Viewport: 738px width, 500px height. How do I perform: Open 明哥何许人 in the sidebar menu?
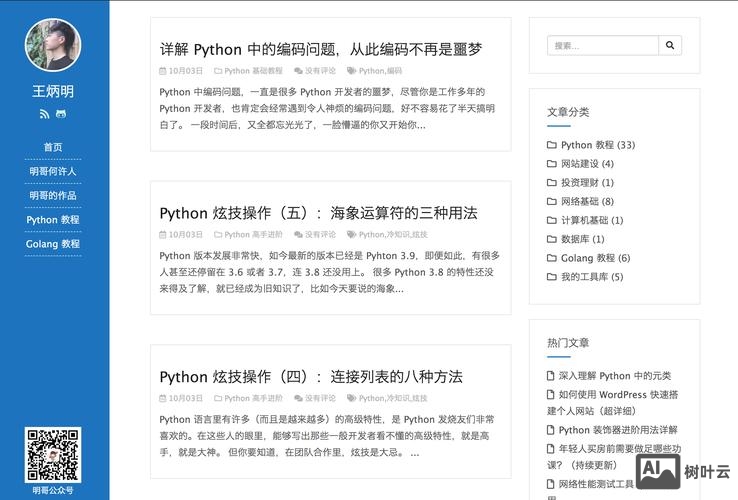(x=53, y=171)
